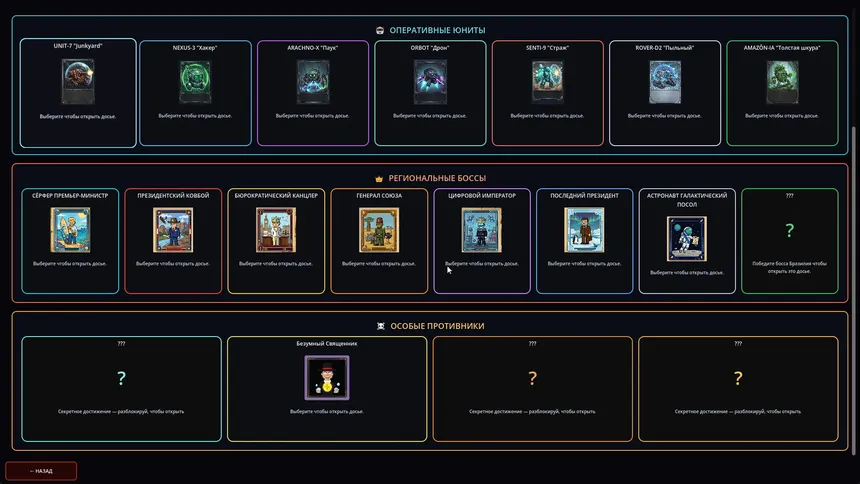Click the Президентский Ковбой title text
This screenshot has height=484, width=860.
(x=173, y=195)
